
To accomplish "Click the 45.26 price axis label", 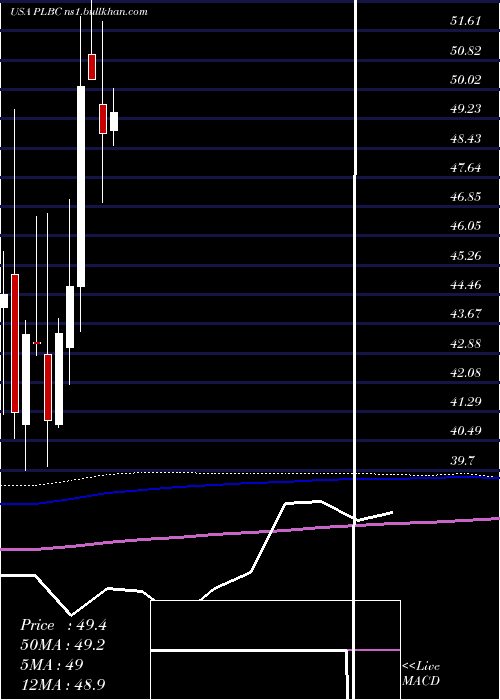I will coord(466,256).
